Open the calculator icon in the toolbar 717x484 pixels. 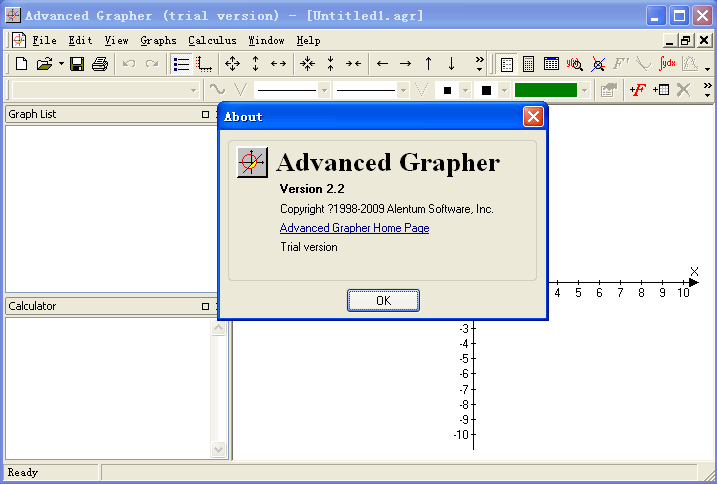coord(529,64)
